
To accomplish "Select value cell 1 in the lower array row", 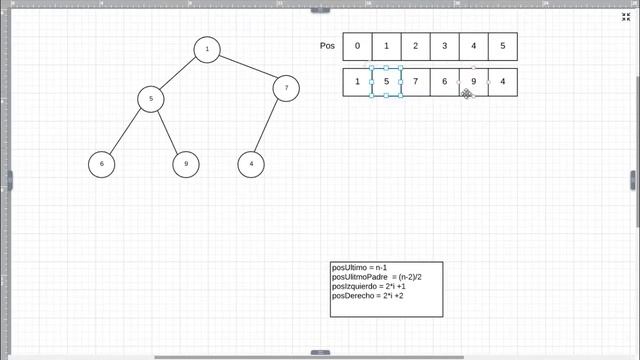I will (x=358, y=82).
